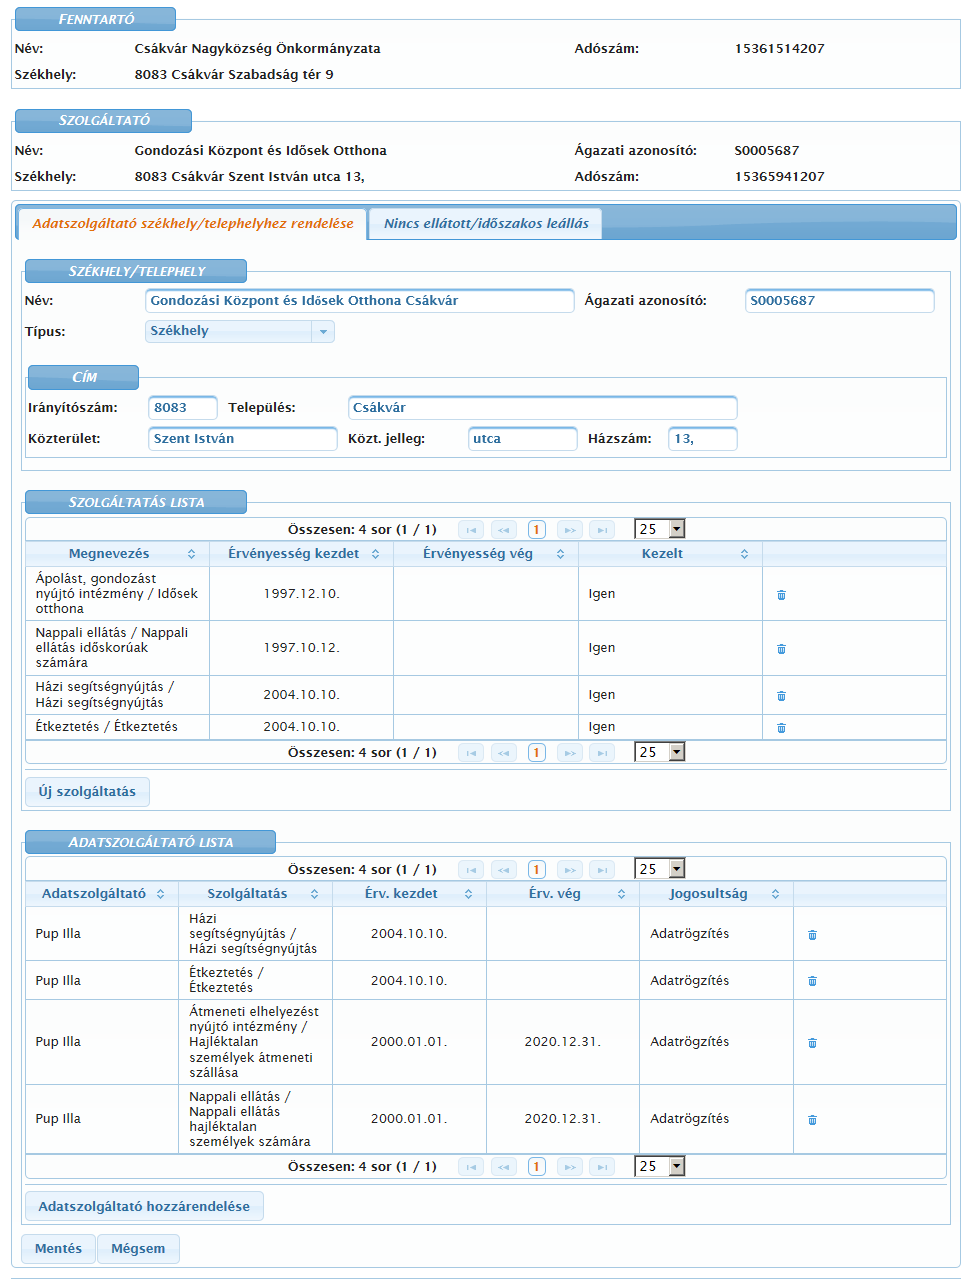Focus the Irányítószám field
This screenshot has height=1284, width=970.
tap(183, 408)
